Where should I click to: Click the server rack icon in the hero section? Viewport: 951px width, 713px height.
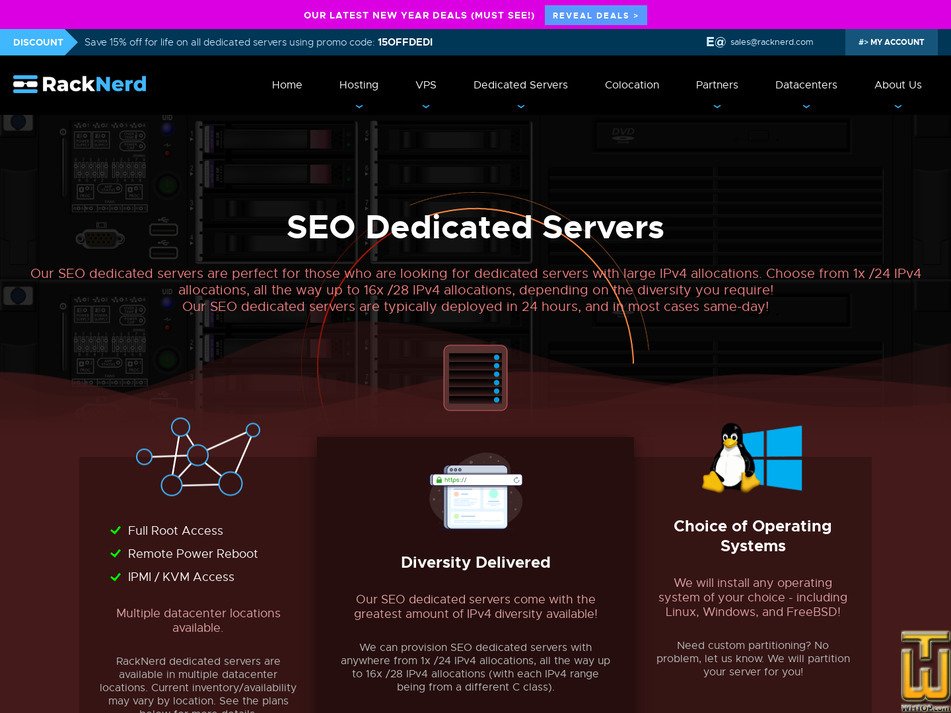pyautogui.click(x=476, y=378)
